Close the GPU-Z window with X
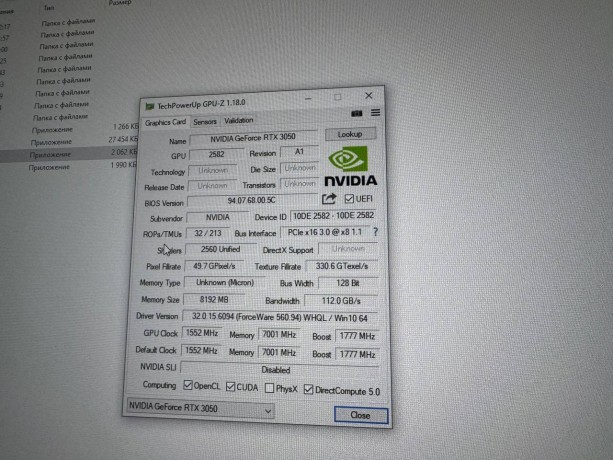The width and height of the screenshot is (613, 460). click(368, 95)
